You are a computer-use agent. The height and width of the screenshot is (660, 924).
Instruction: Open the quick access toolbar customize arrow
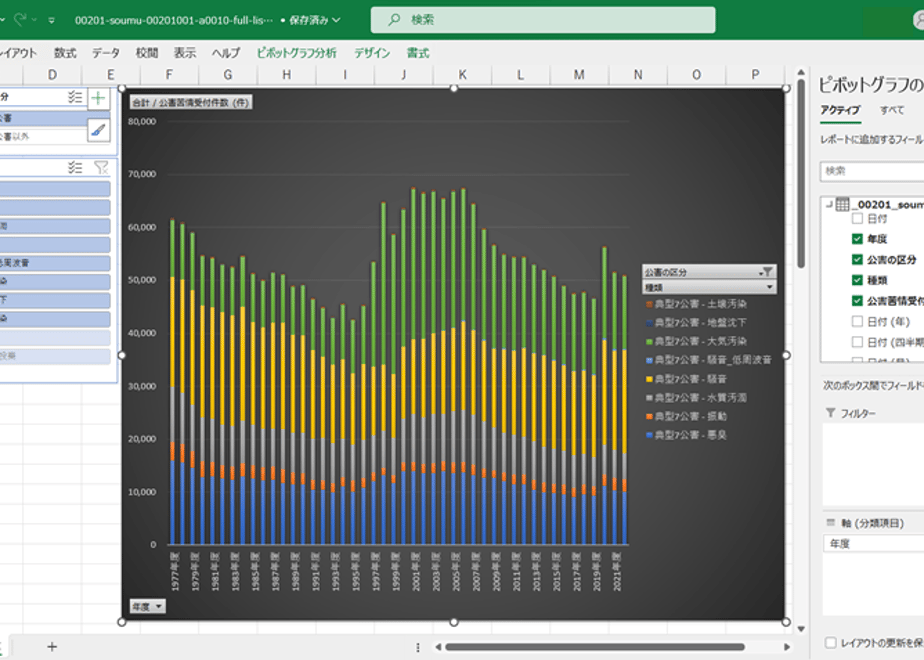coord(52,20)
